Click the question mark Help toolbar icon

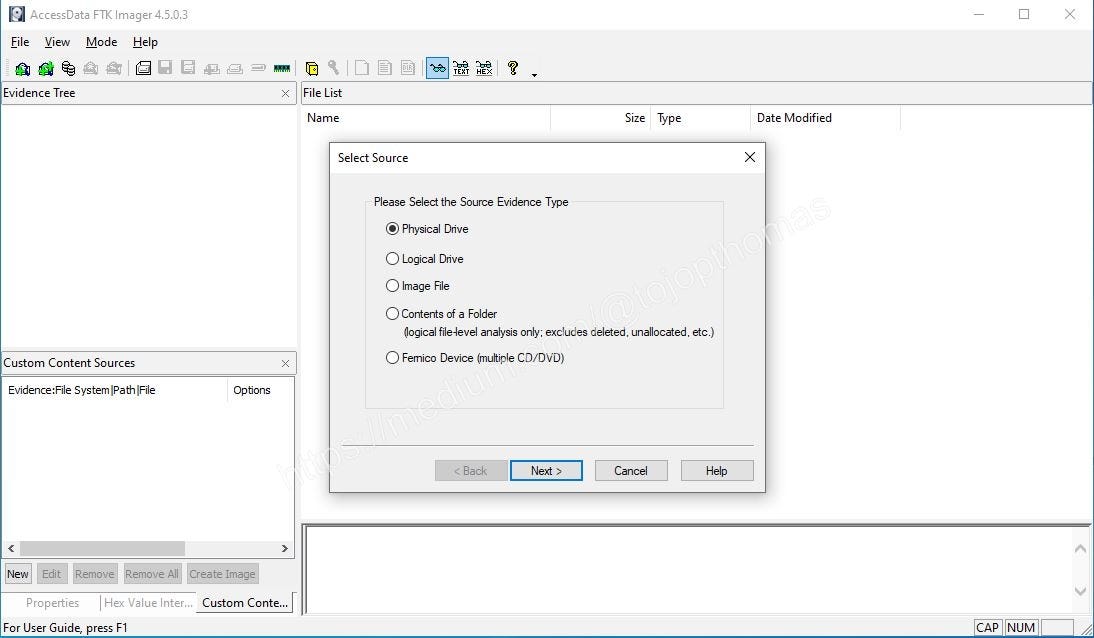(x=513, y=68)
